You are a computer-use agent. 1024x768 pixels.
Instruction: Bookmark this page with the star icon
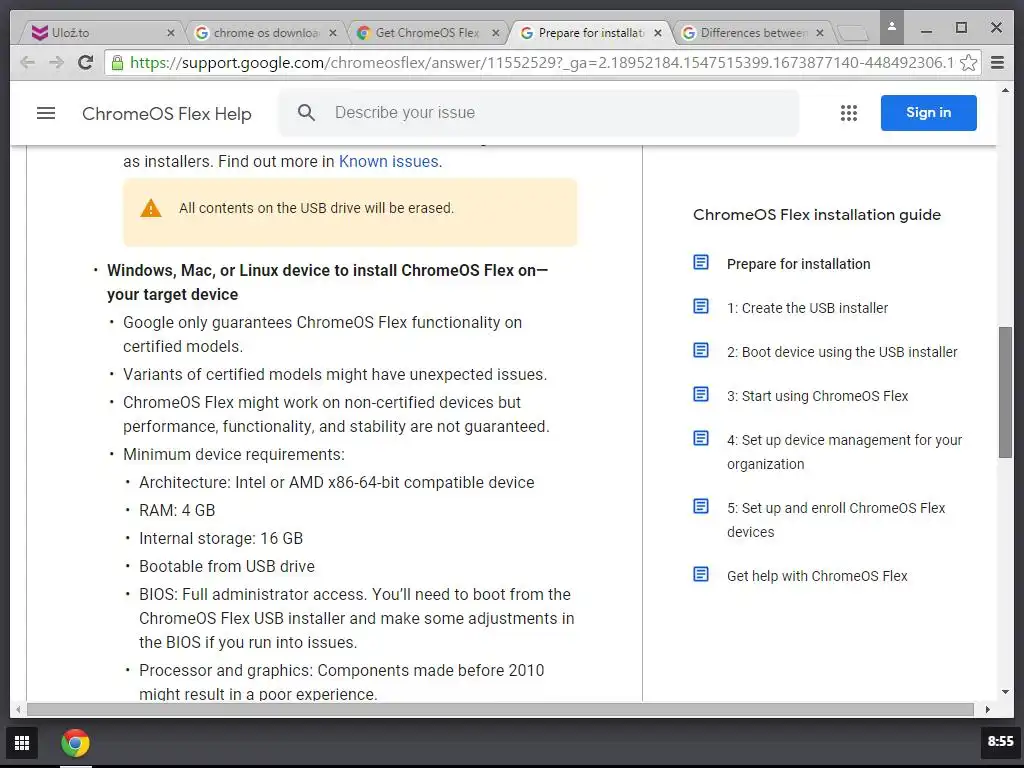968,63
